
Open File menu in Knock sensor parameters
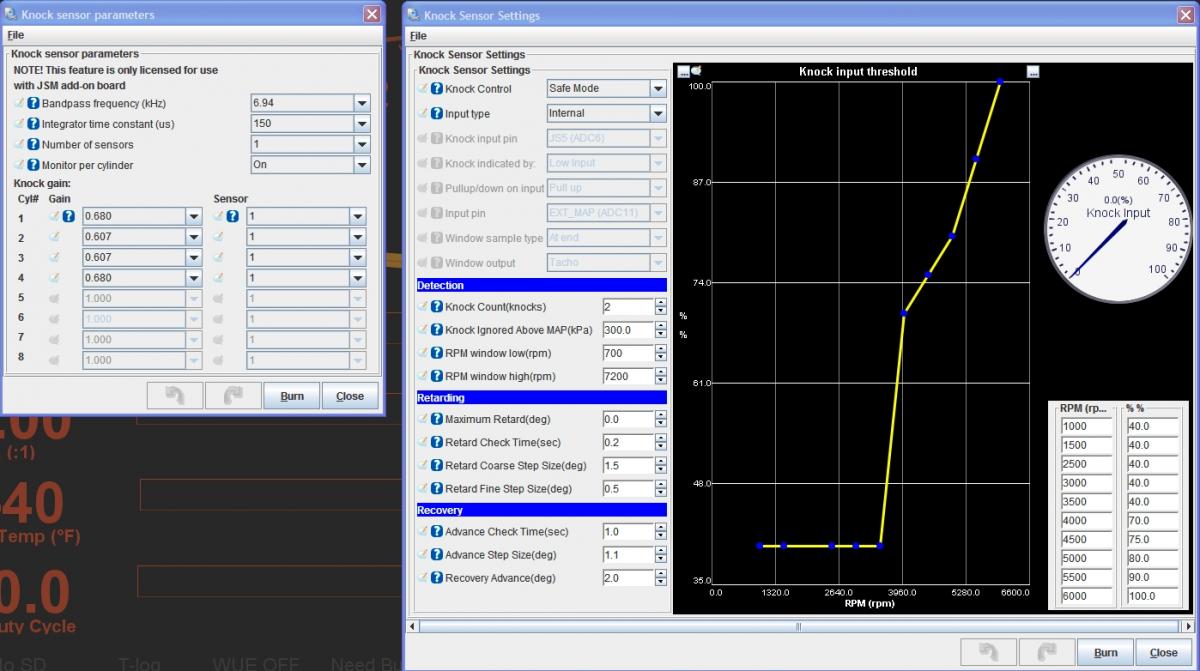(x=15, y=35)
